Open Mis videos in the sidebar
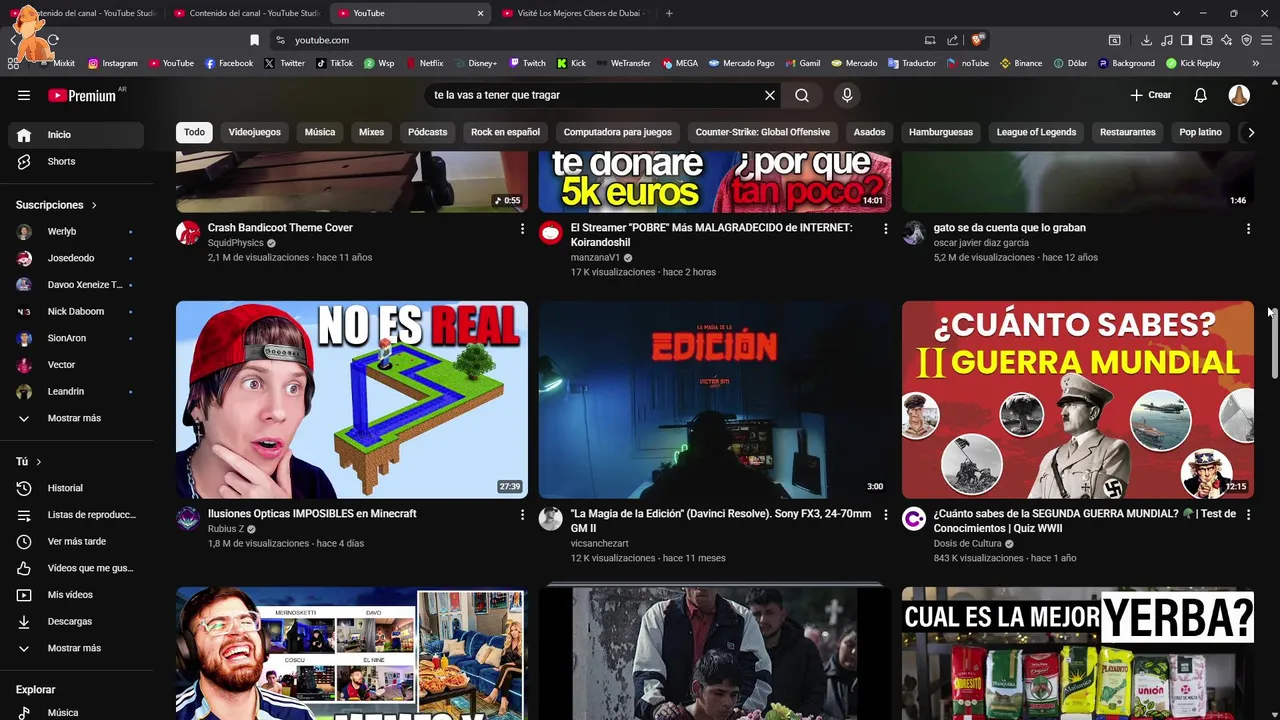Screen dimensions: 1280x720 coord(76,595)
